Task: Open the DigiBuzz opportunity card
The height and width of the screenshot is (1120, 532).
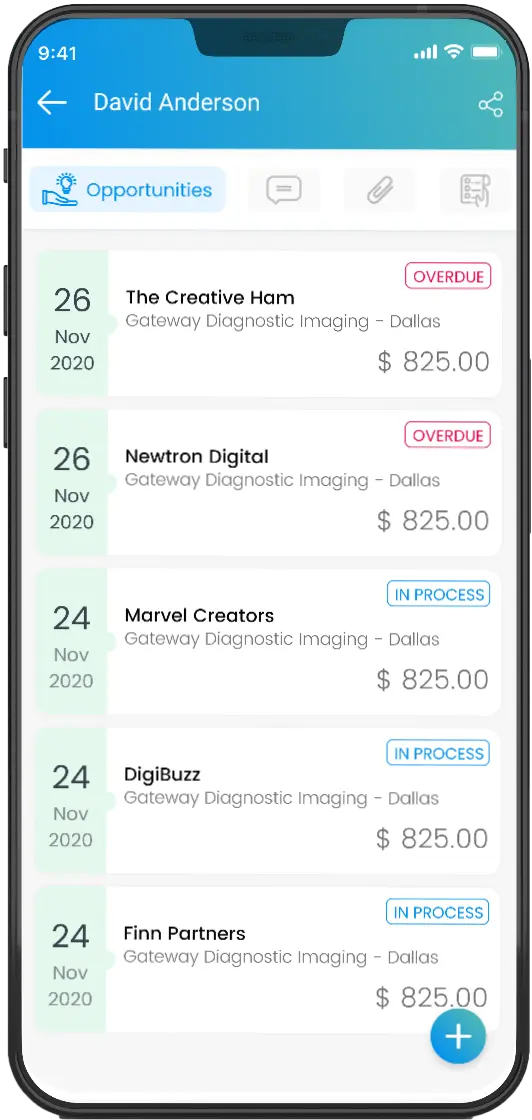Action: [267, 801]
